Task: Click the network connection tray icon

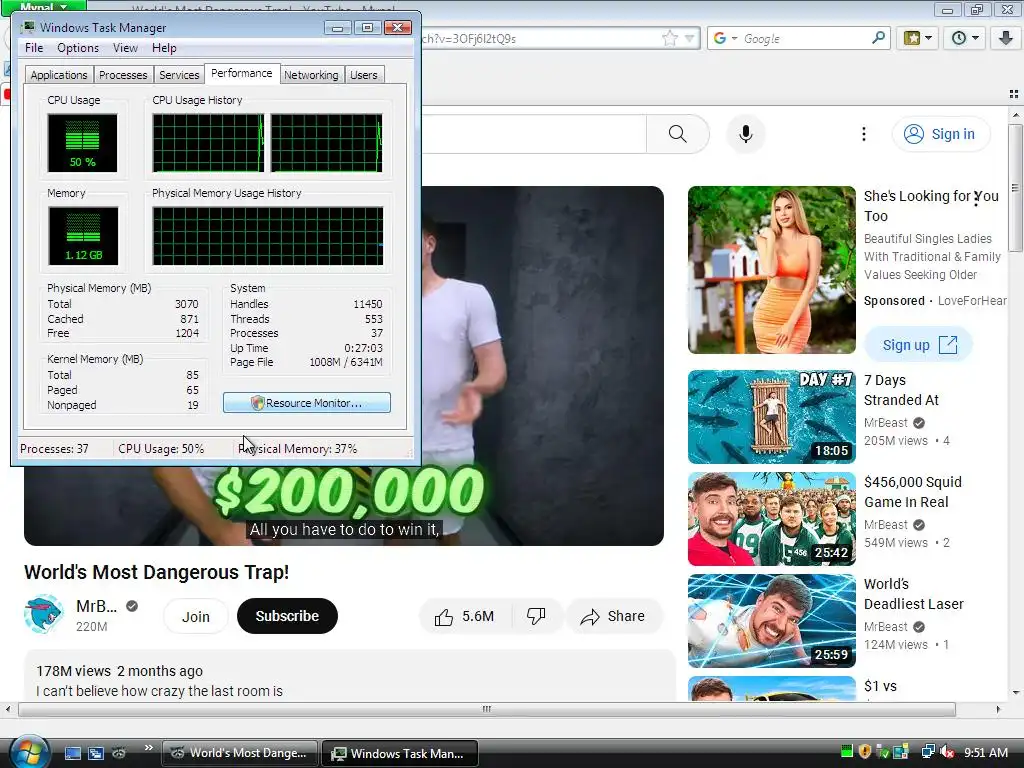Action: [927, 752]
